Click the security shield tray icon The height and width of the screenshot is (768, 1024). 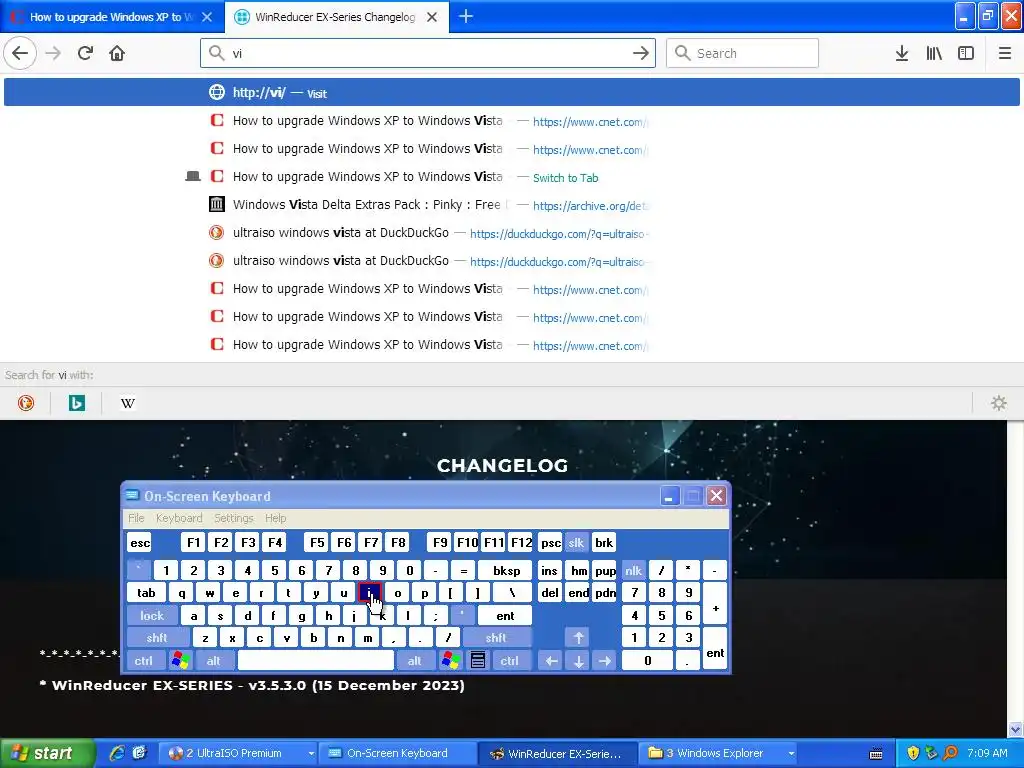913,753
